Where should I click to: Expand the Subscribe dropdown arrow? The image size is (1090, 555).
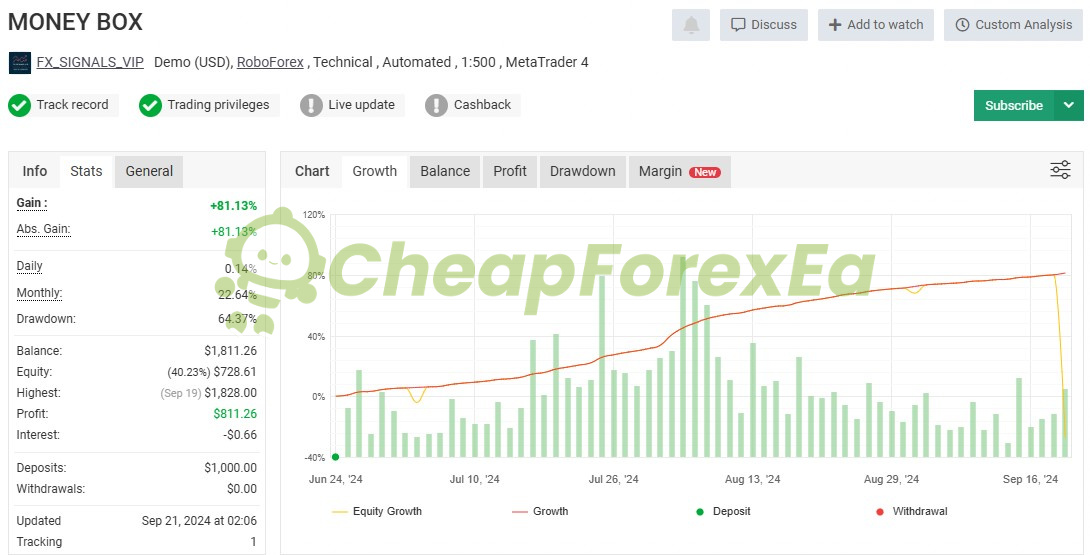(1069, 106)
